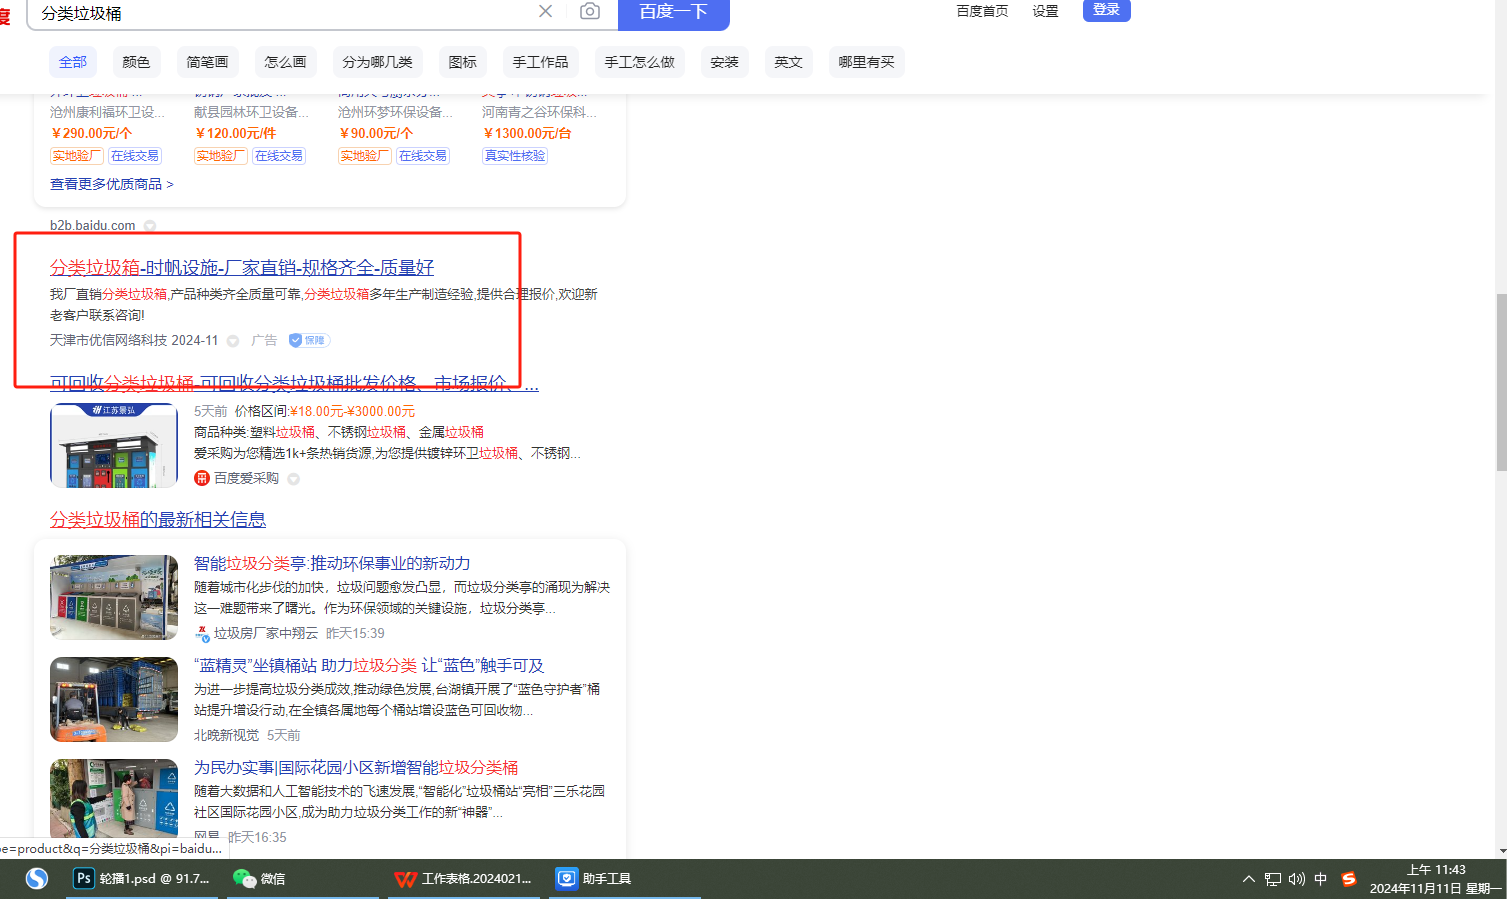This screenshot has width=1507, height=899.
Task: Expand the hidden system tray icons chevron
Action: click(1248, 879)
